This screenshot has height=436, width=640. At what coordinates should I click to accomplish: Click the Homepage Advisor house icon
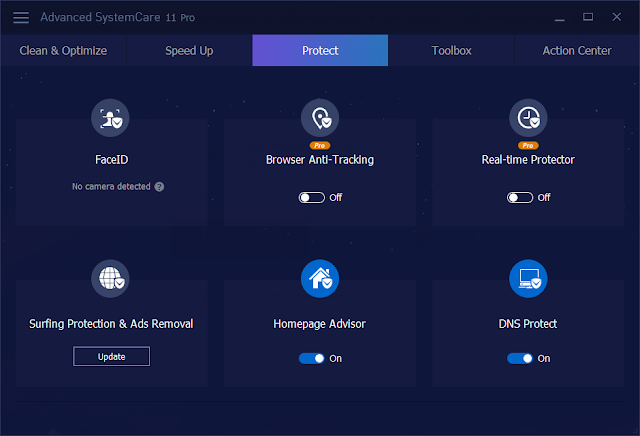point(320,278)
